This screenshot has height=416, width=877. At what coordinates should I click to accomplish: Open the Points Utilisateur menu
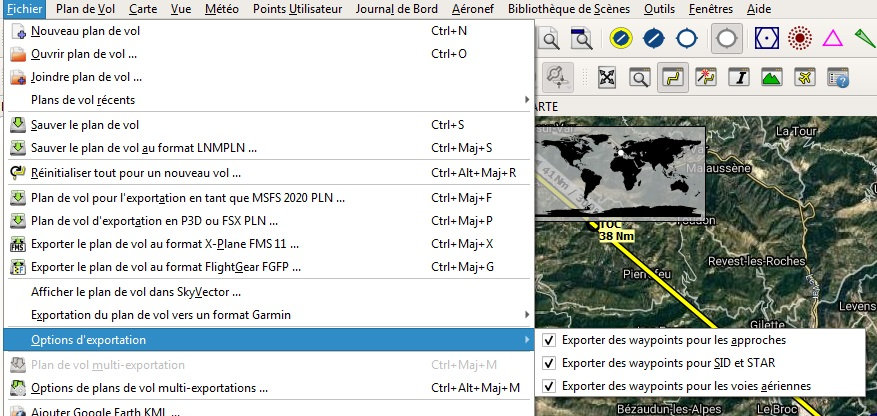[x=298, y=9]
